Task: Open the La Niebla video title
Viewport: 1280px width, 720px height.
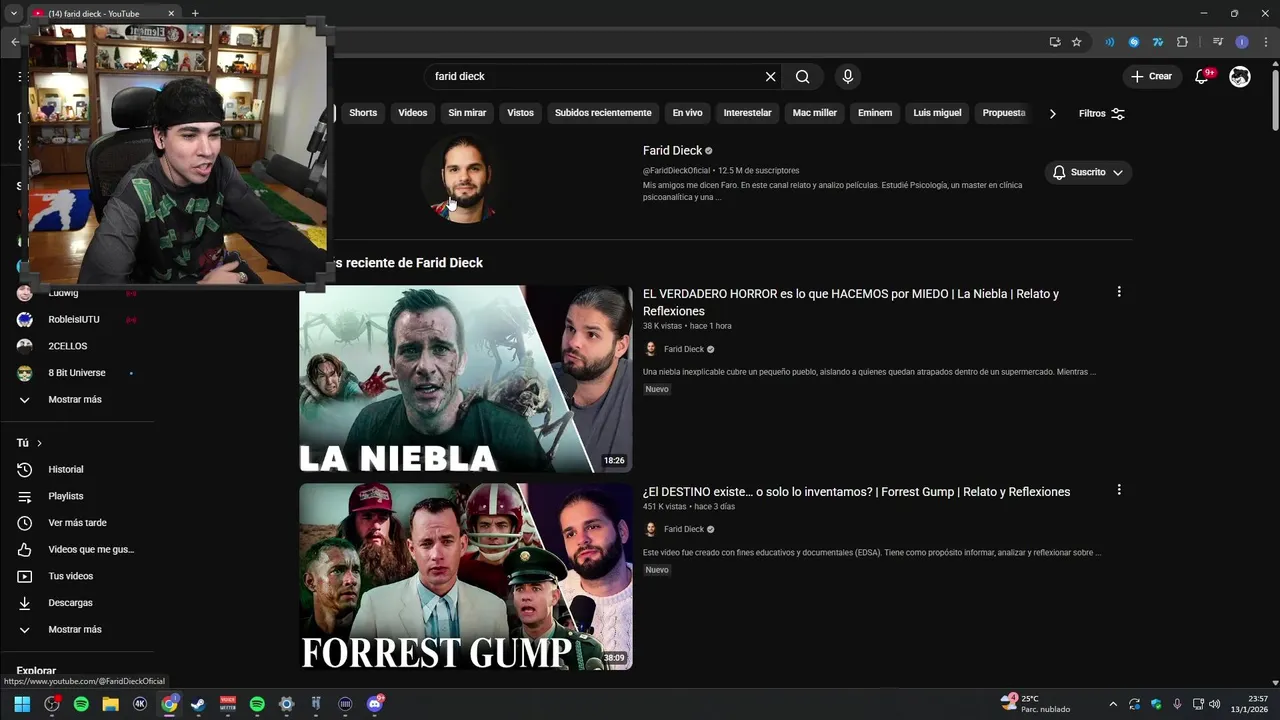Action: [851, 302]
